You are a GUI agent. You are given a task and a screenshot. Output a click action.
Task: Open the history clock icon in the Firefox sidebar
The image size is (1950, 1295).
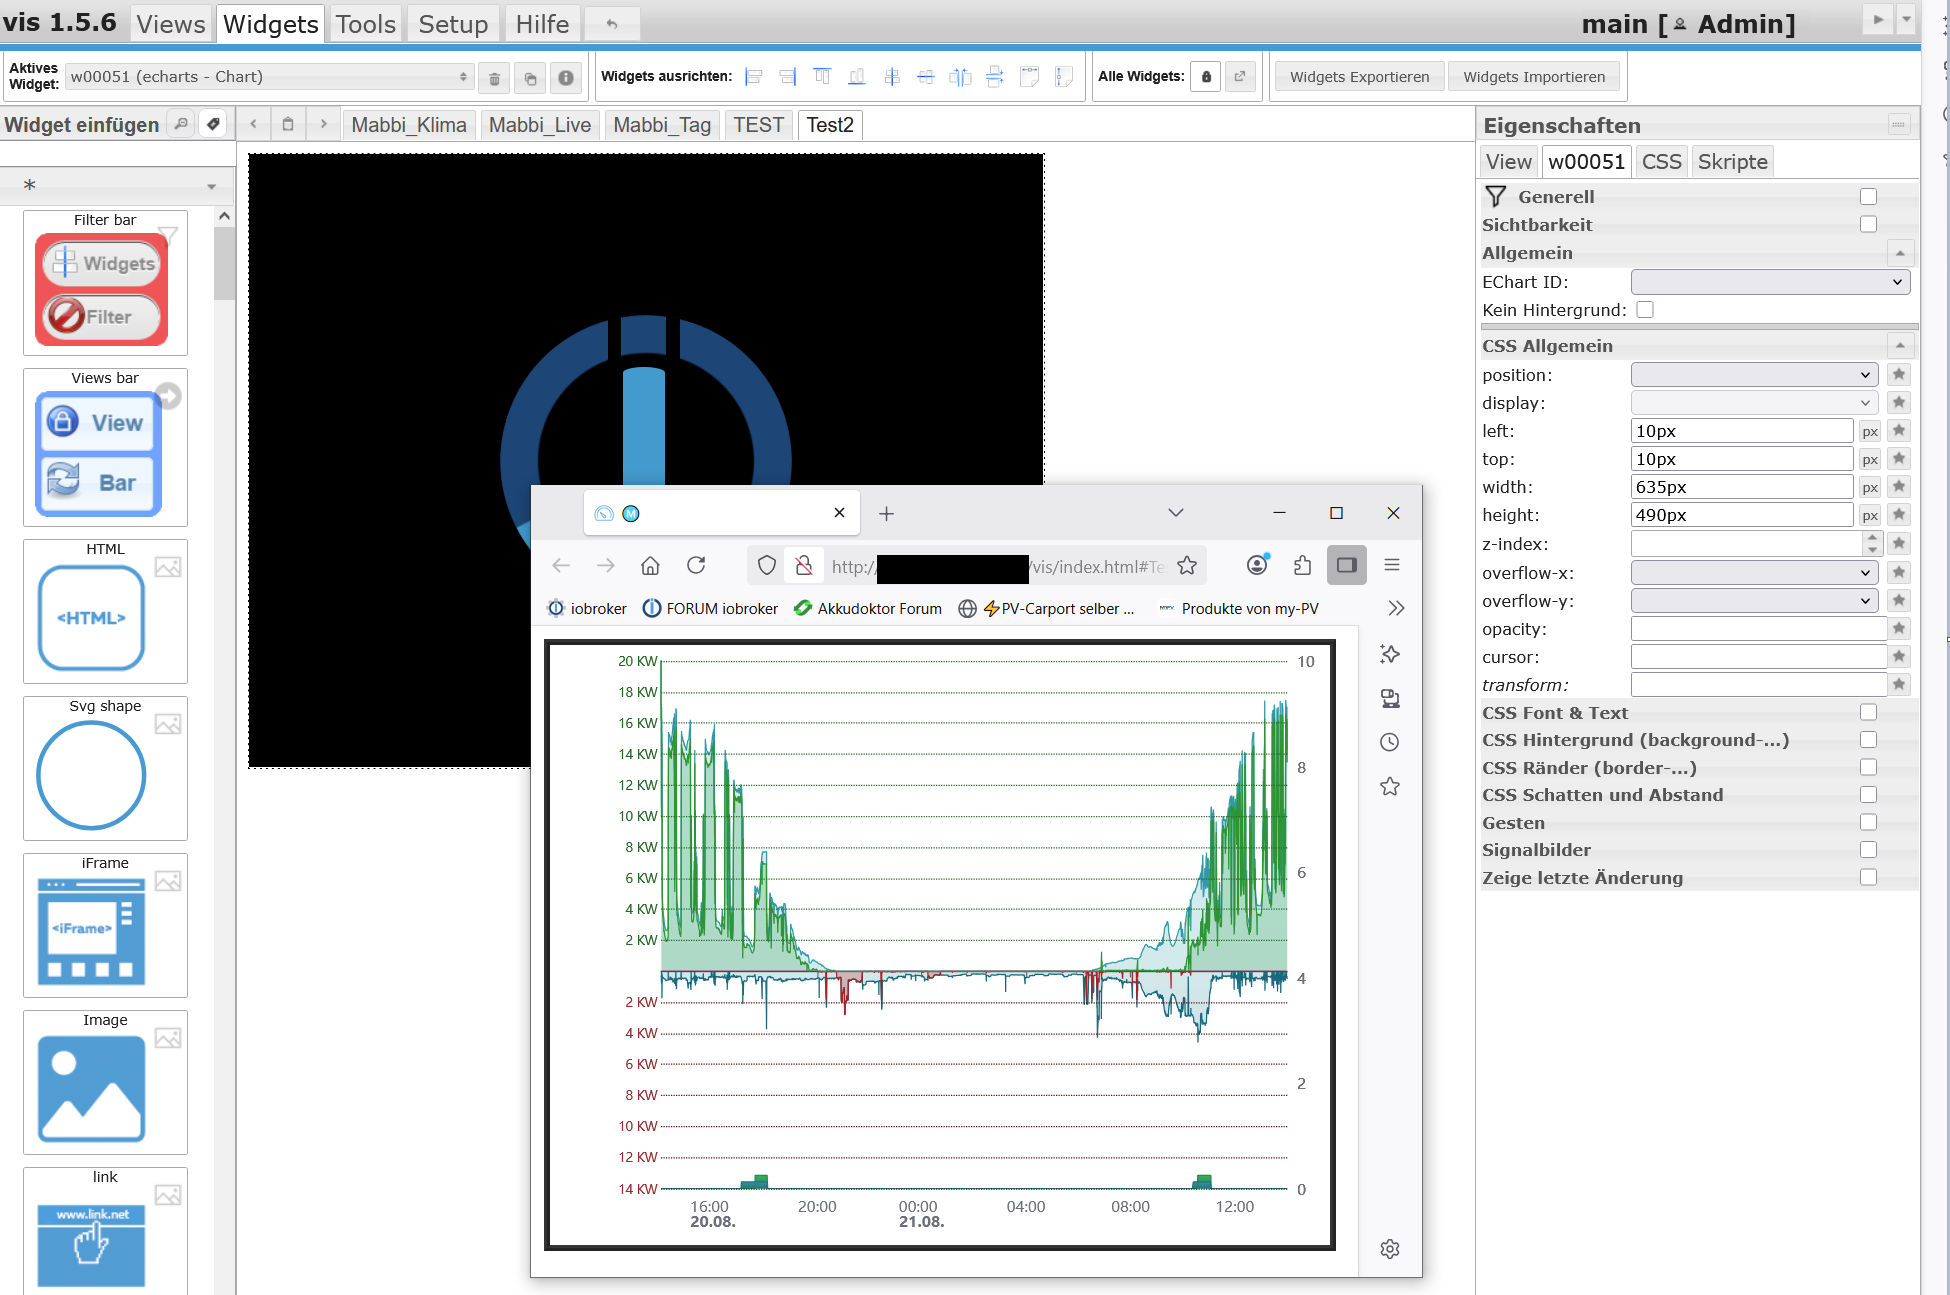pos(1389,742)
